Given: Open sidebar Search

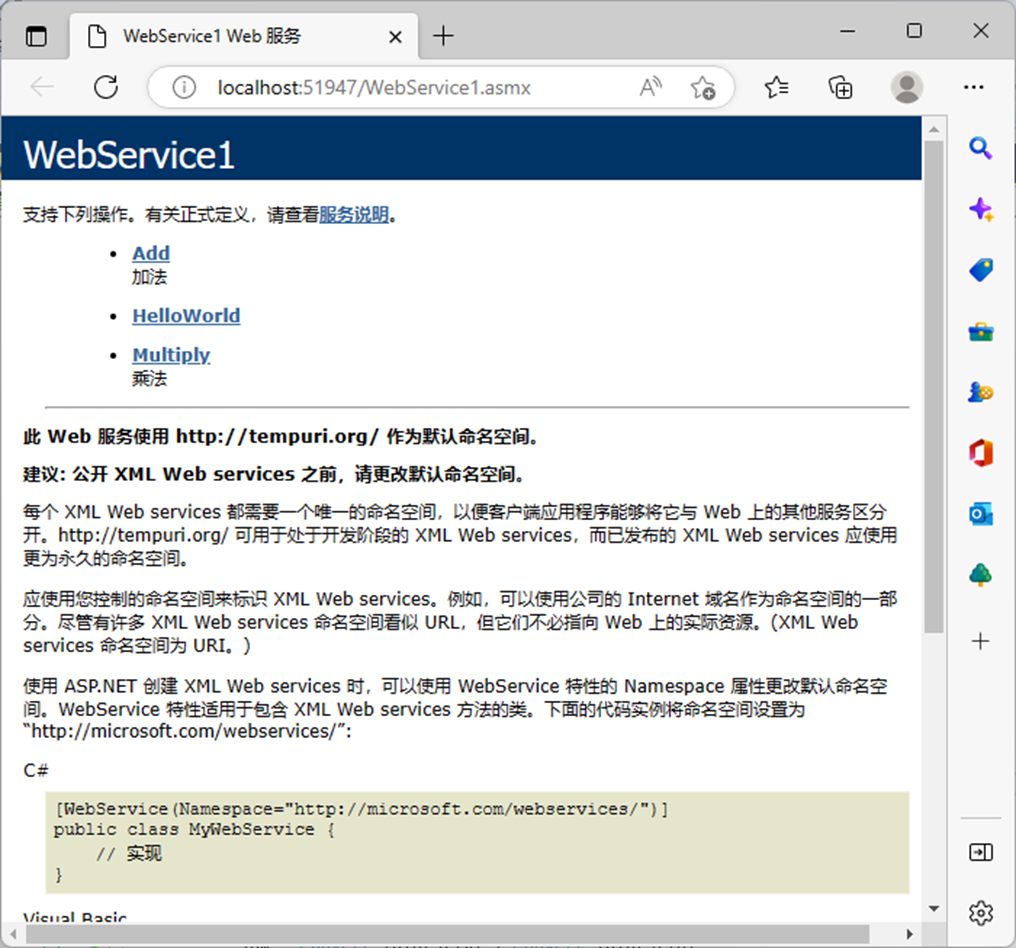Looking at the screenshot, I should [x=980, y=148].
